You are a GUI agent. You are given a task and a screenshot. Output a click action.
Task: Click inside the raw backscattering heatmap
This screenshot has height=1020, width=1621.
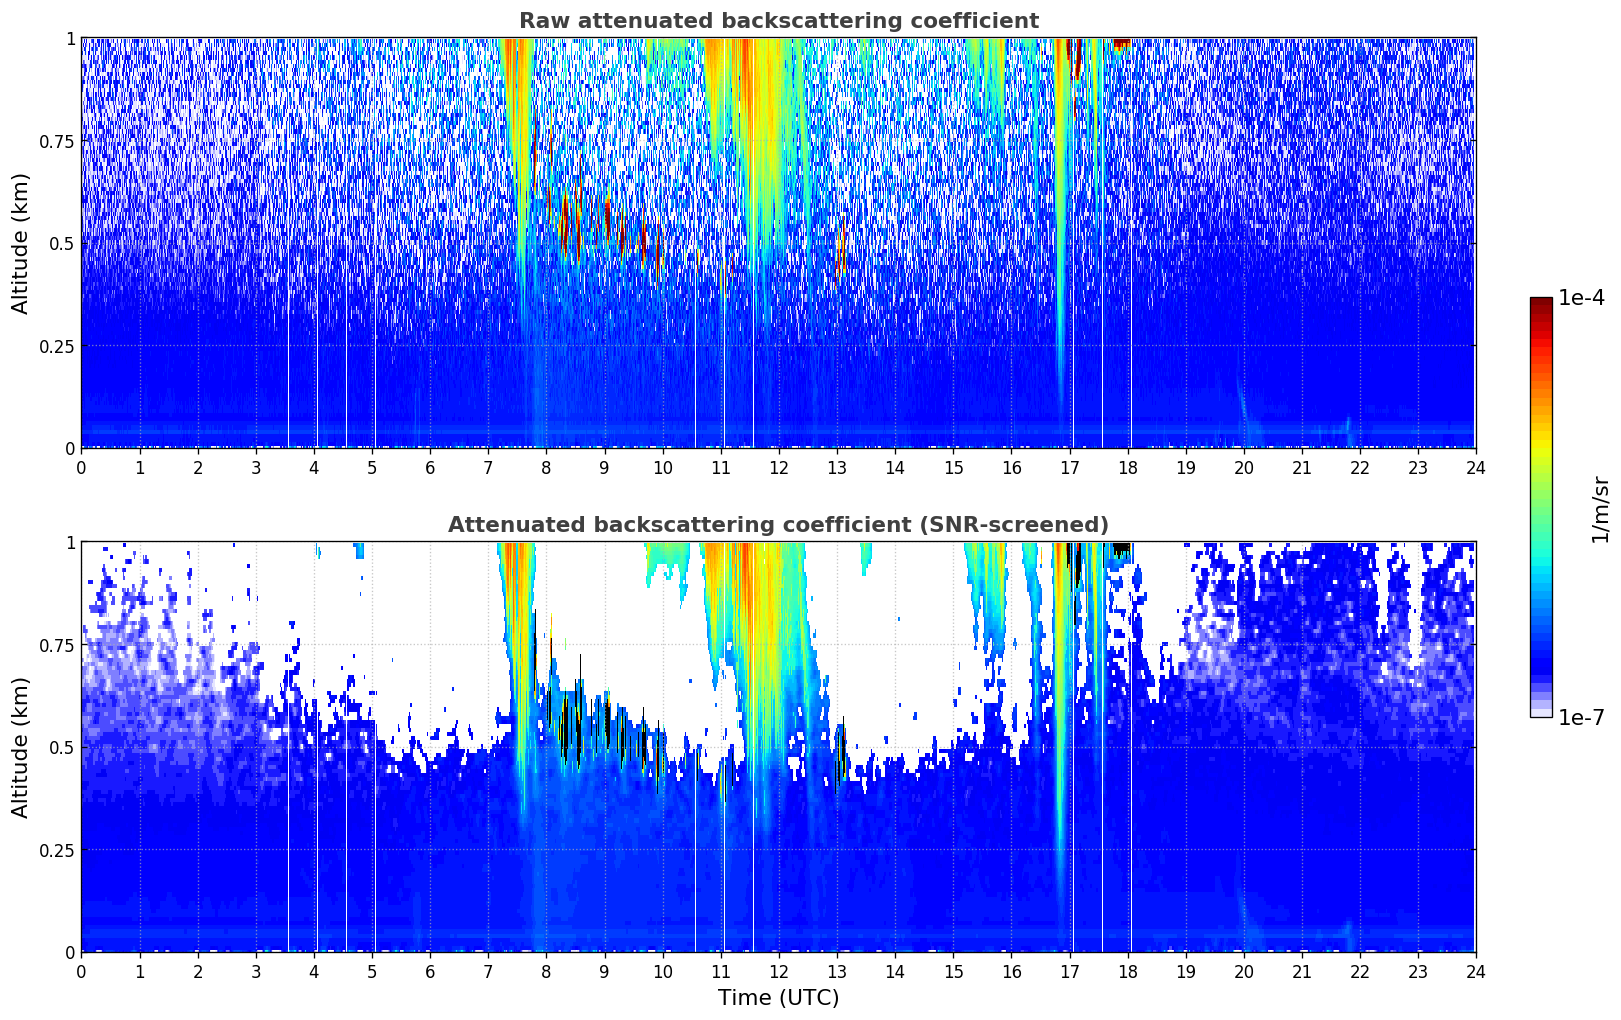pos(778,243)
